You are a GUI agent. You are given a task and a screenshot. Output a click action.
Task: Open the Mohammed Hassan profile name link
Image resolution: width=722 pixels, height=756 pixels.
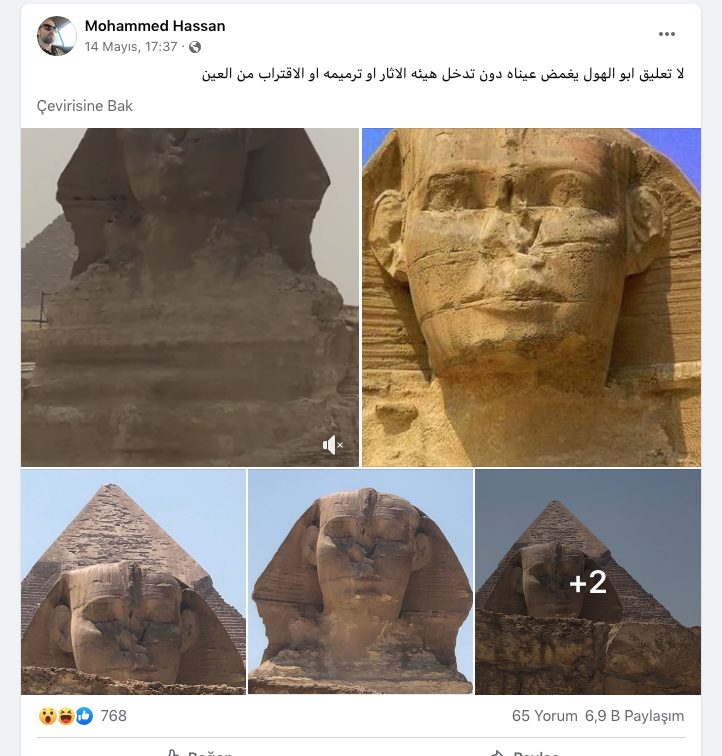coord(155,26)
